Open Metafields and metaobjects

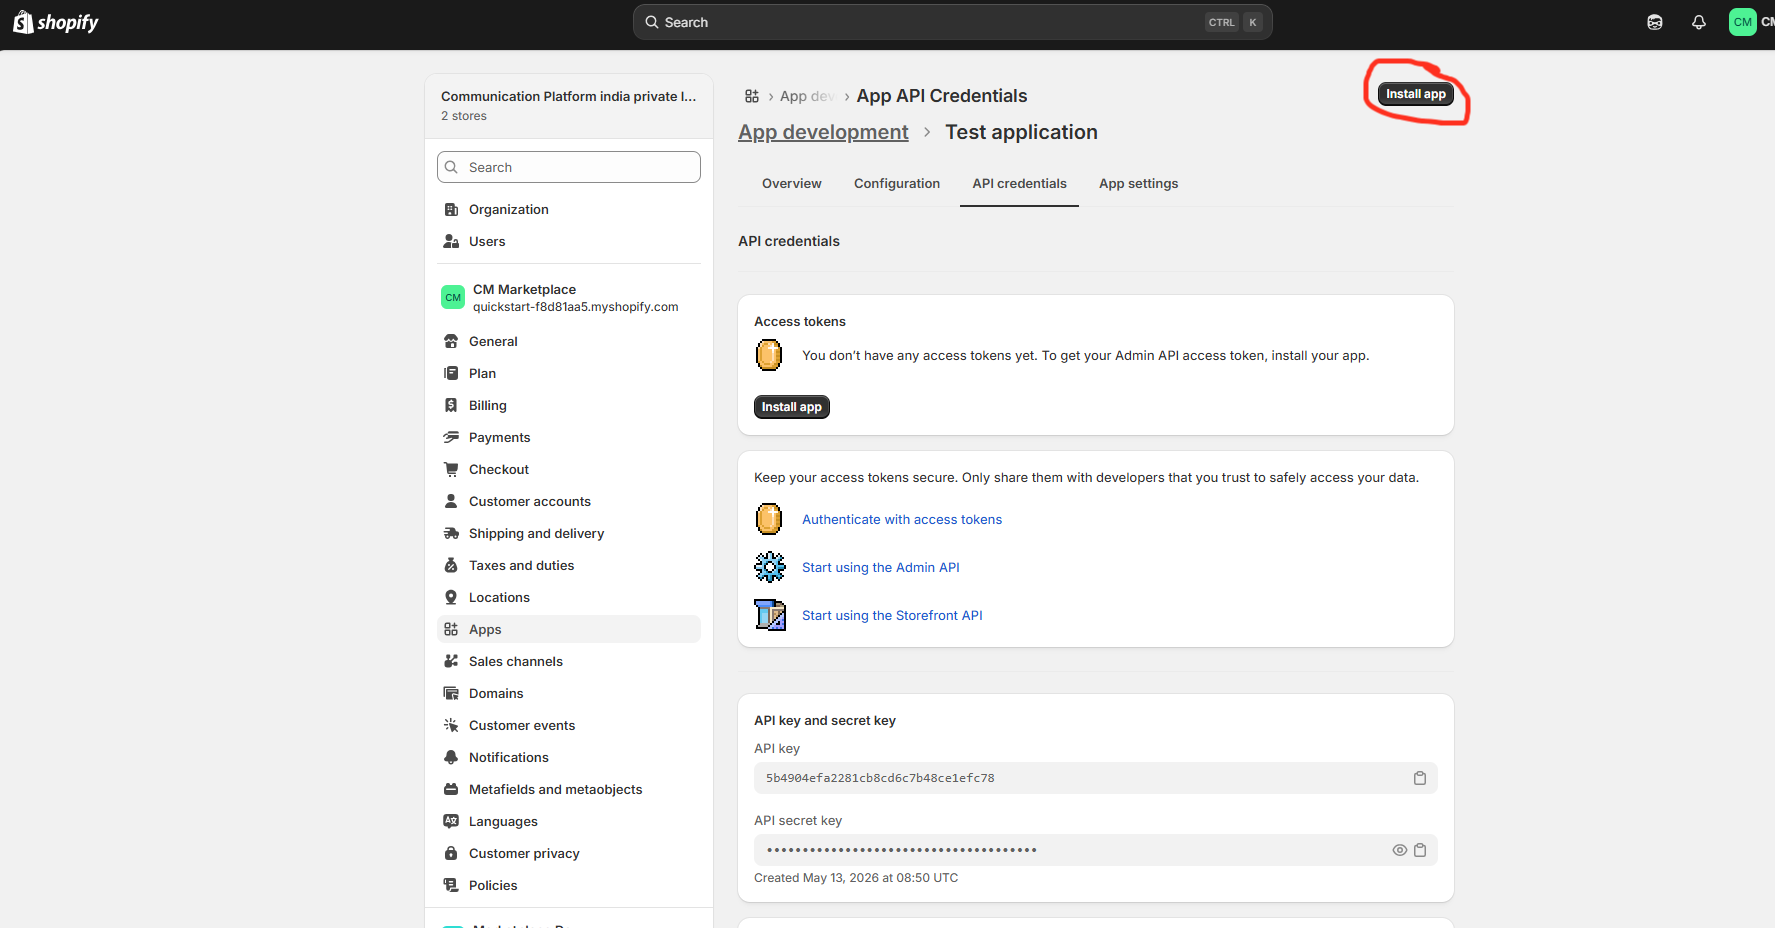coord(569,789)
